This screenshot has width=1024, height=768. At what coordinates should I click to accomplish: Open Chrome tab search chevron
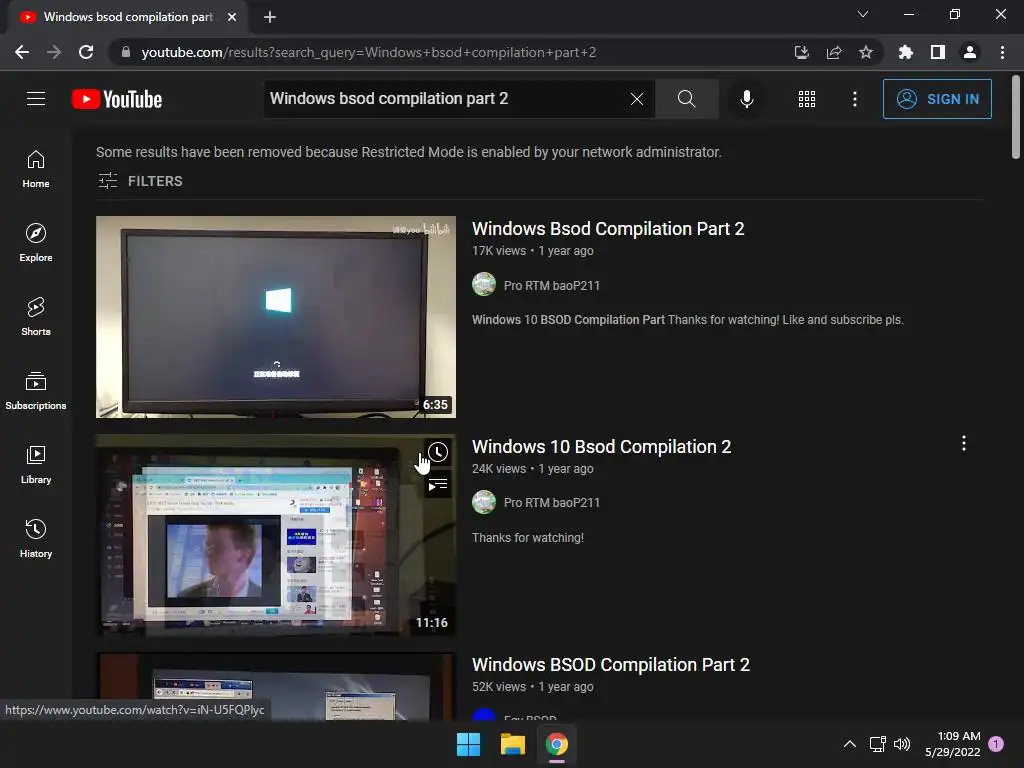tap(863, 14)
